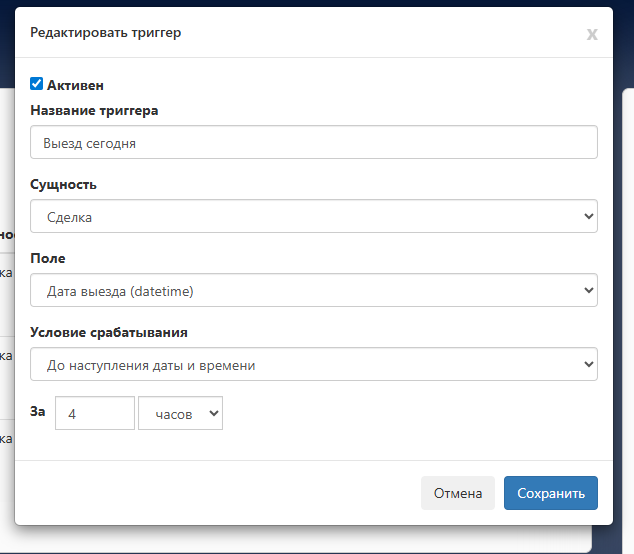Click the chevron on the часов select
Viewport: 634px width, 554px height.
click(212, 413)
